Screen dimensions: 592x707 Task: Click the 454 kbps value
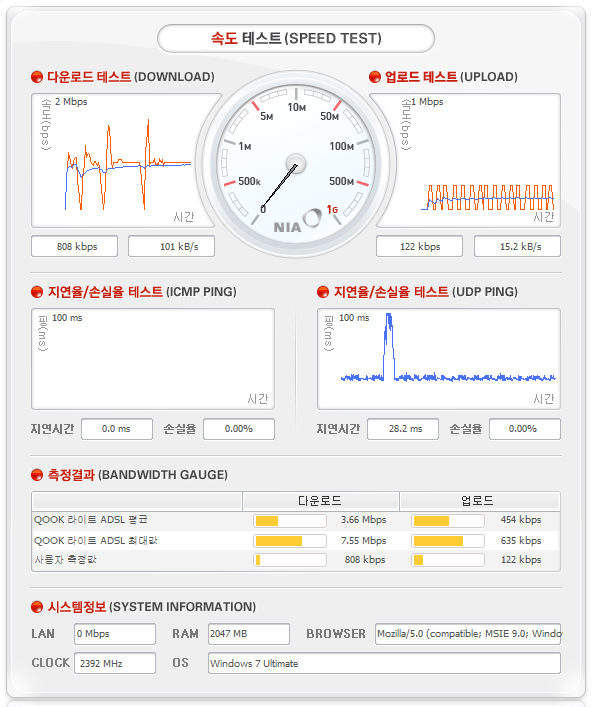pyautogui.click(x=521, y=520)
